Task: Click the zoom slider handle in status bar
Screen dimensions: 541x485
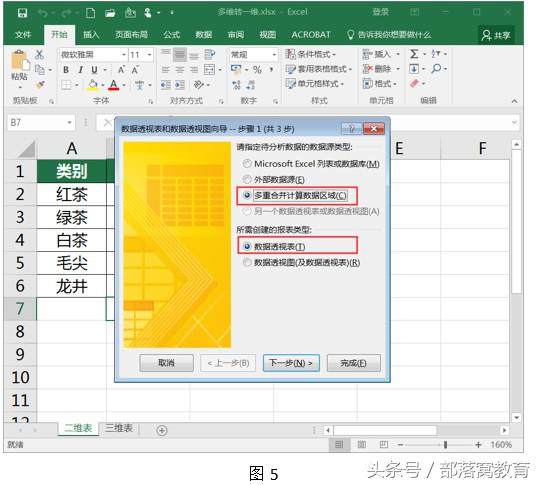Action: pos(445,445)
